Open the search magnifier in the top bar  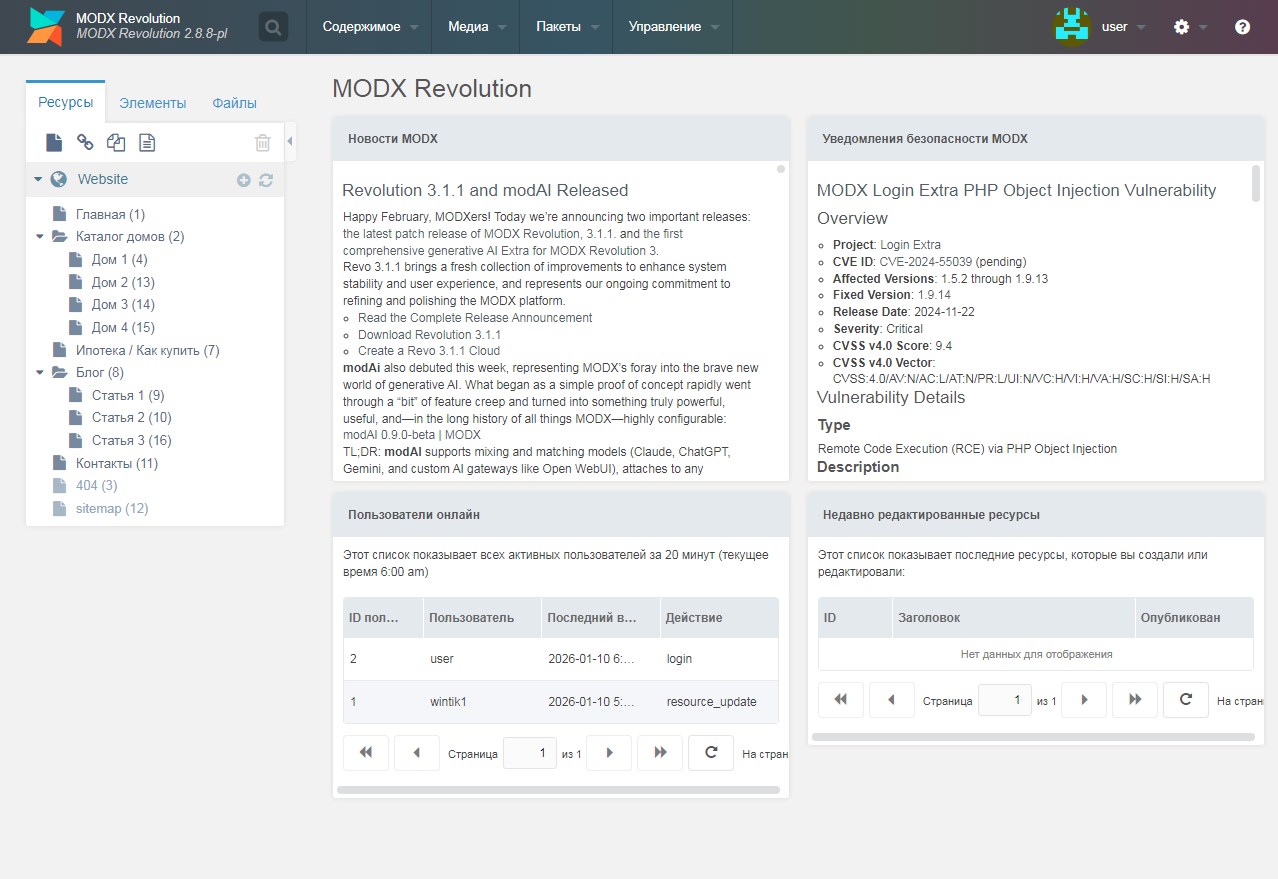273,27
